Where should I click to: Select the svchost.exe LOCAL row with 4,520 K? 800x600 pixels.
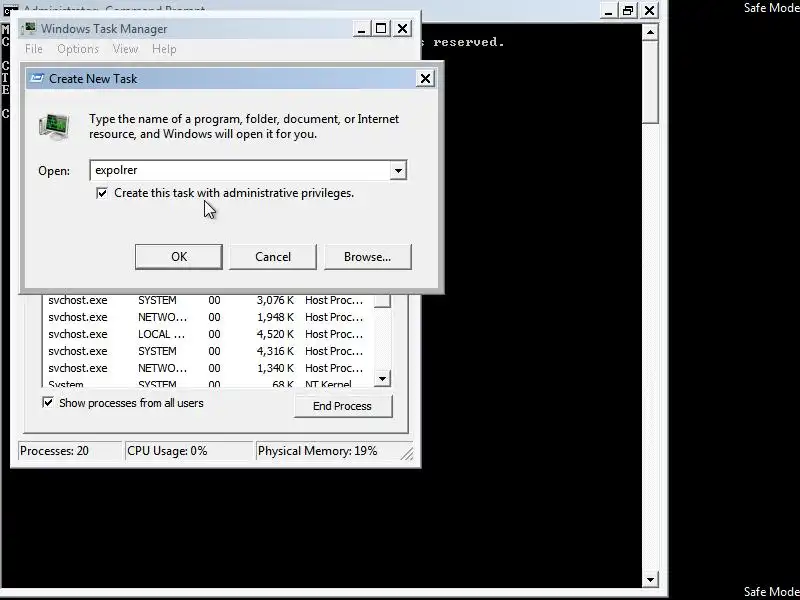click(209, 334)
